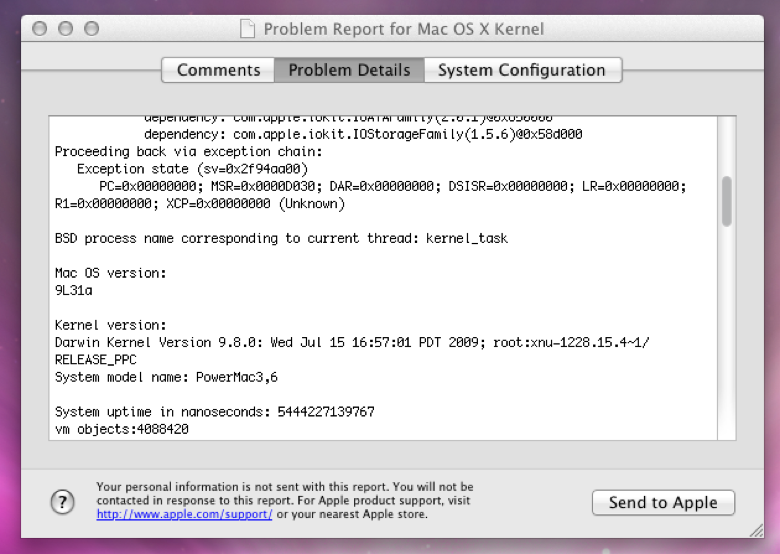Image resolution: width=780 pixels, height=554 pixels.
Task: Click the Send to Apple button
Action: point(663,502)
